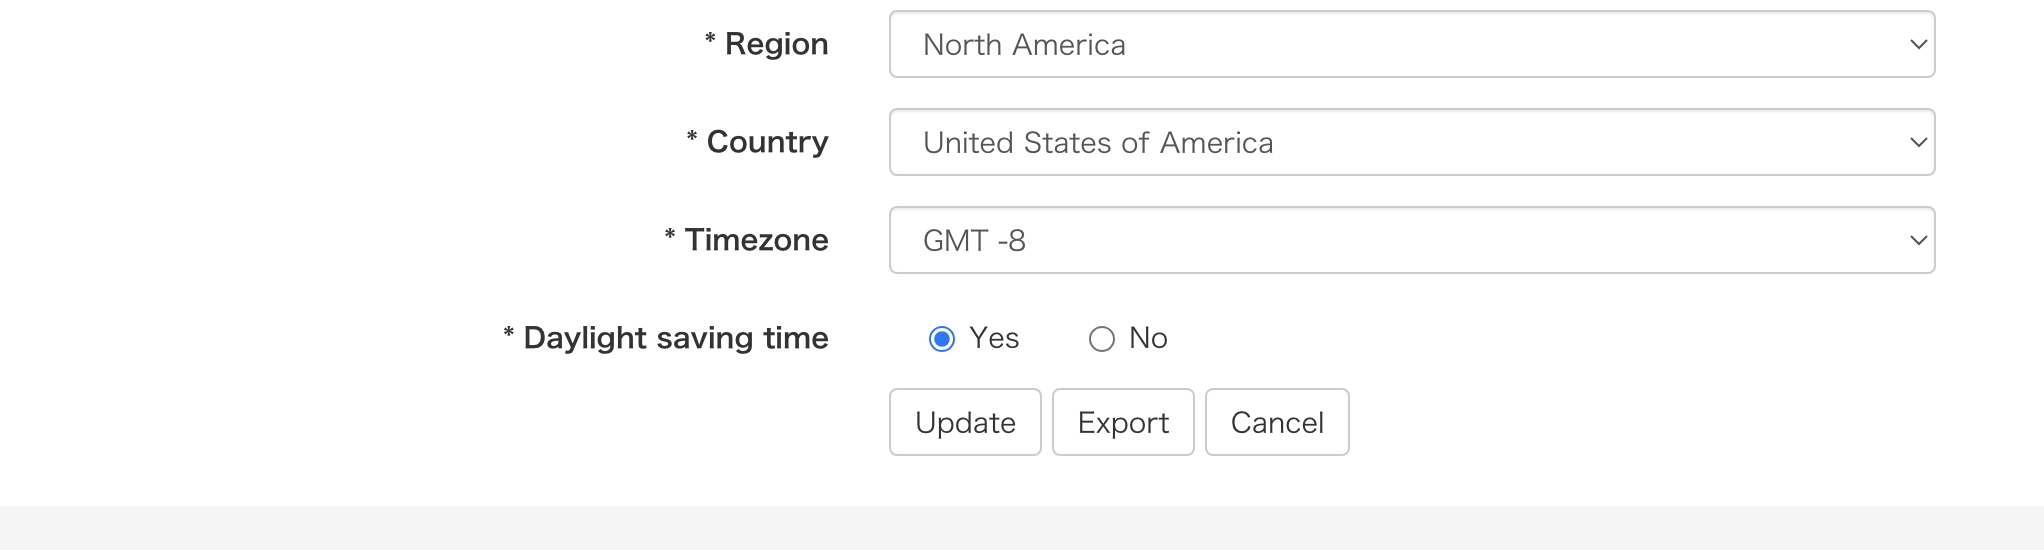Click the Region field label
Screen dimensions: 2044x550
coord(776,44)
